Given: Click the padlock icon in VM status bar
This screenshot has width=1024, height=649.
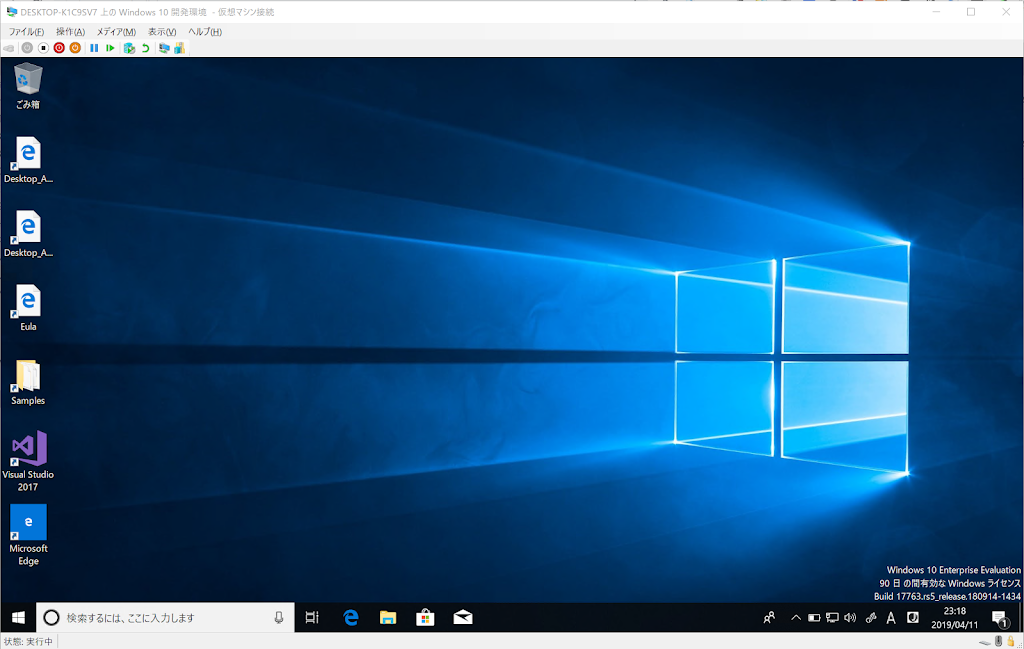Looking at the screenshot, I should coord(1011,642).
